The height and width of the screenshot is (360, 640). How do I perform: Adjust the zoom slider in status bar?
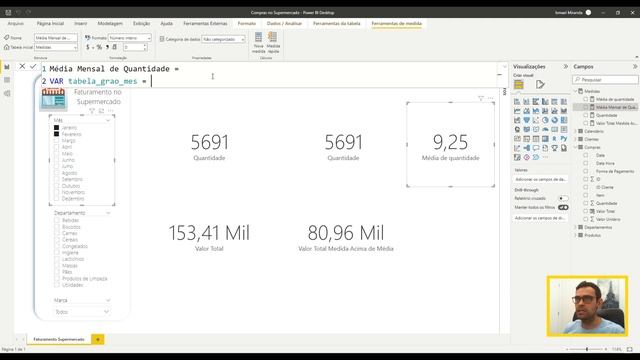click(587, 349)
